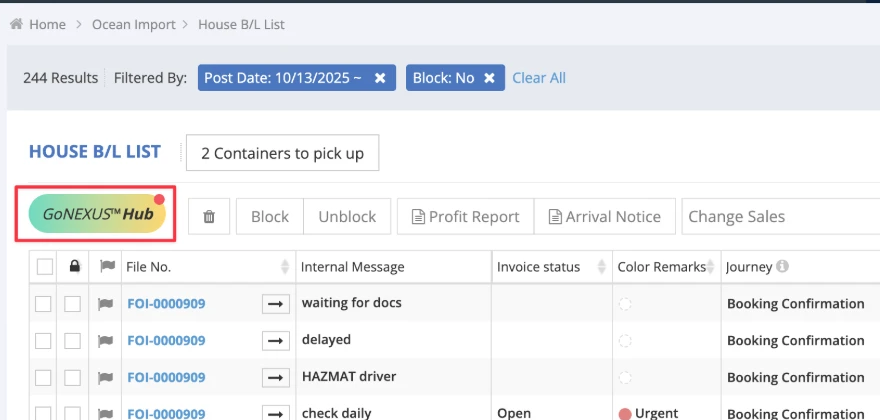Click the flag icon in the table header
Viewport: 880px width, 420px height.
tap(107, 267)
